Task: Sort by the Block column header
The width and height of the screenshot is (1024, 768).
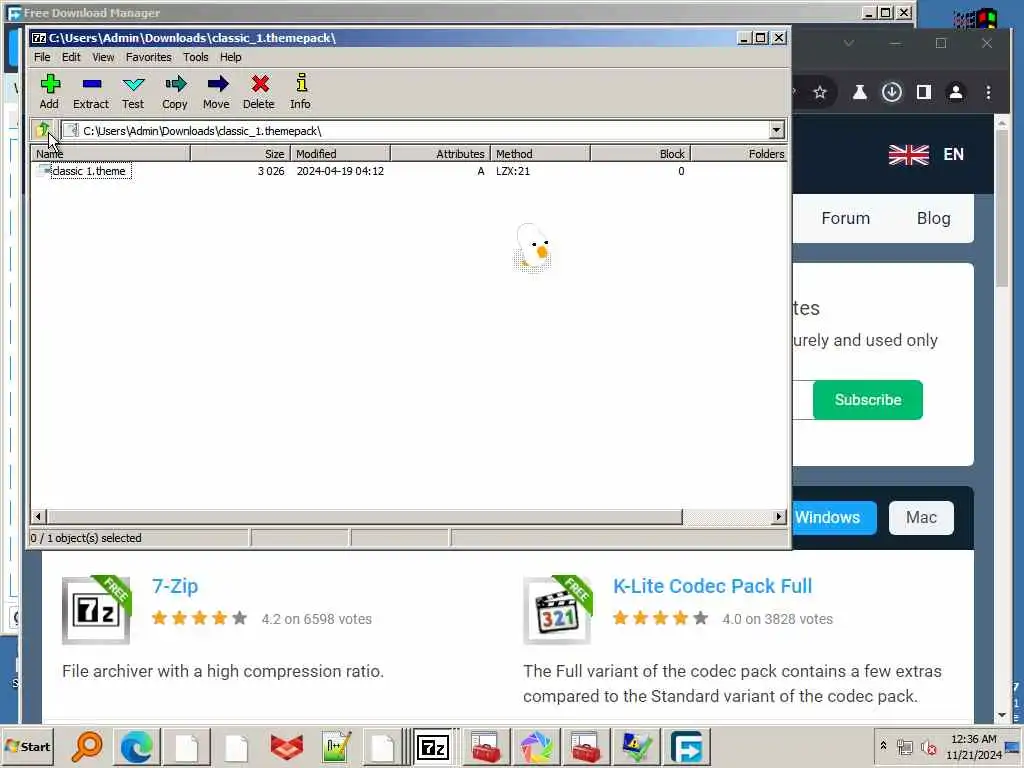Action: 641,153
